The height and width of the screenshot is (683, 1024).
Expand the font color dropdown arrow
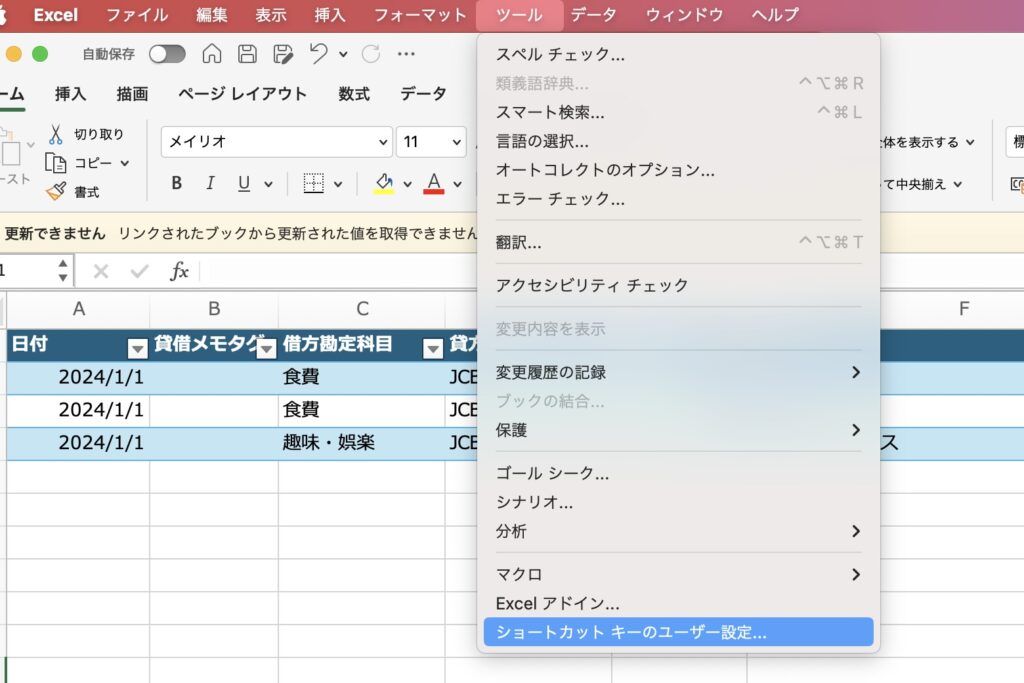pos(457,184)
